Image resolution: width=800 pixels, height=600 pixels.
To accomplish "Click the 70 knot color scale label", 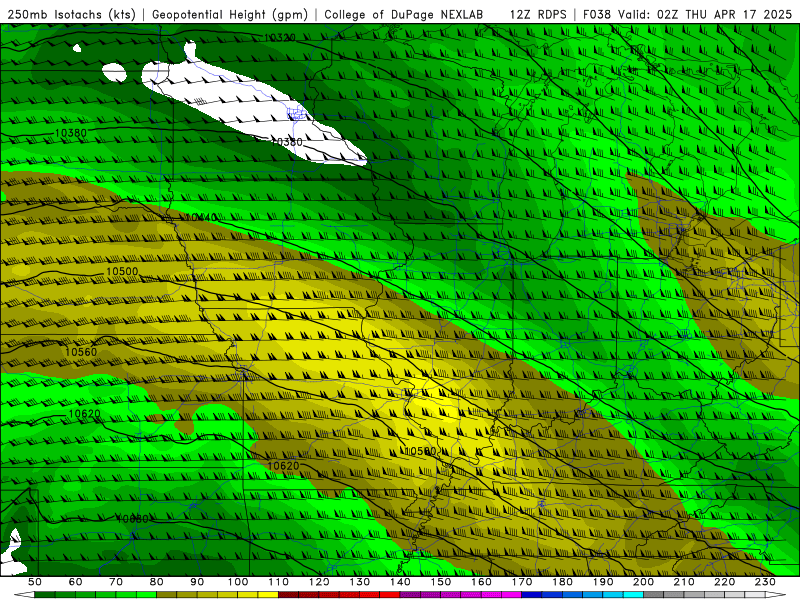I will point(116,582).
